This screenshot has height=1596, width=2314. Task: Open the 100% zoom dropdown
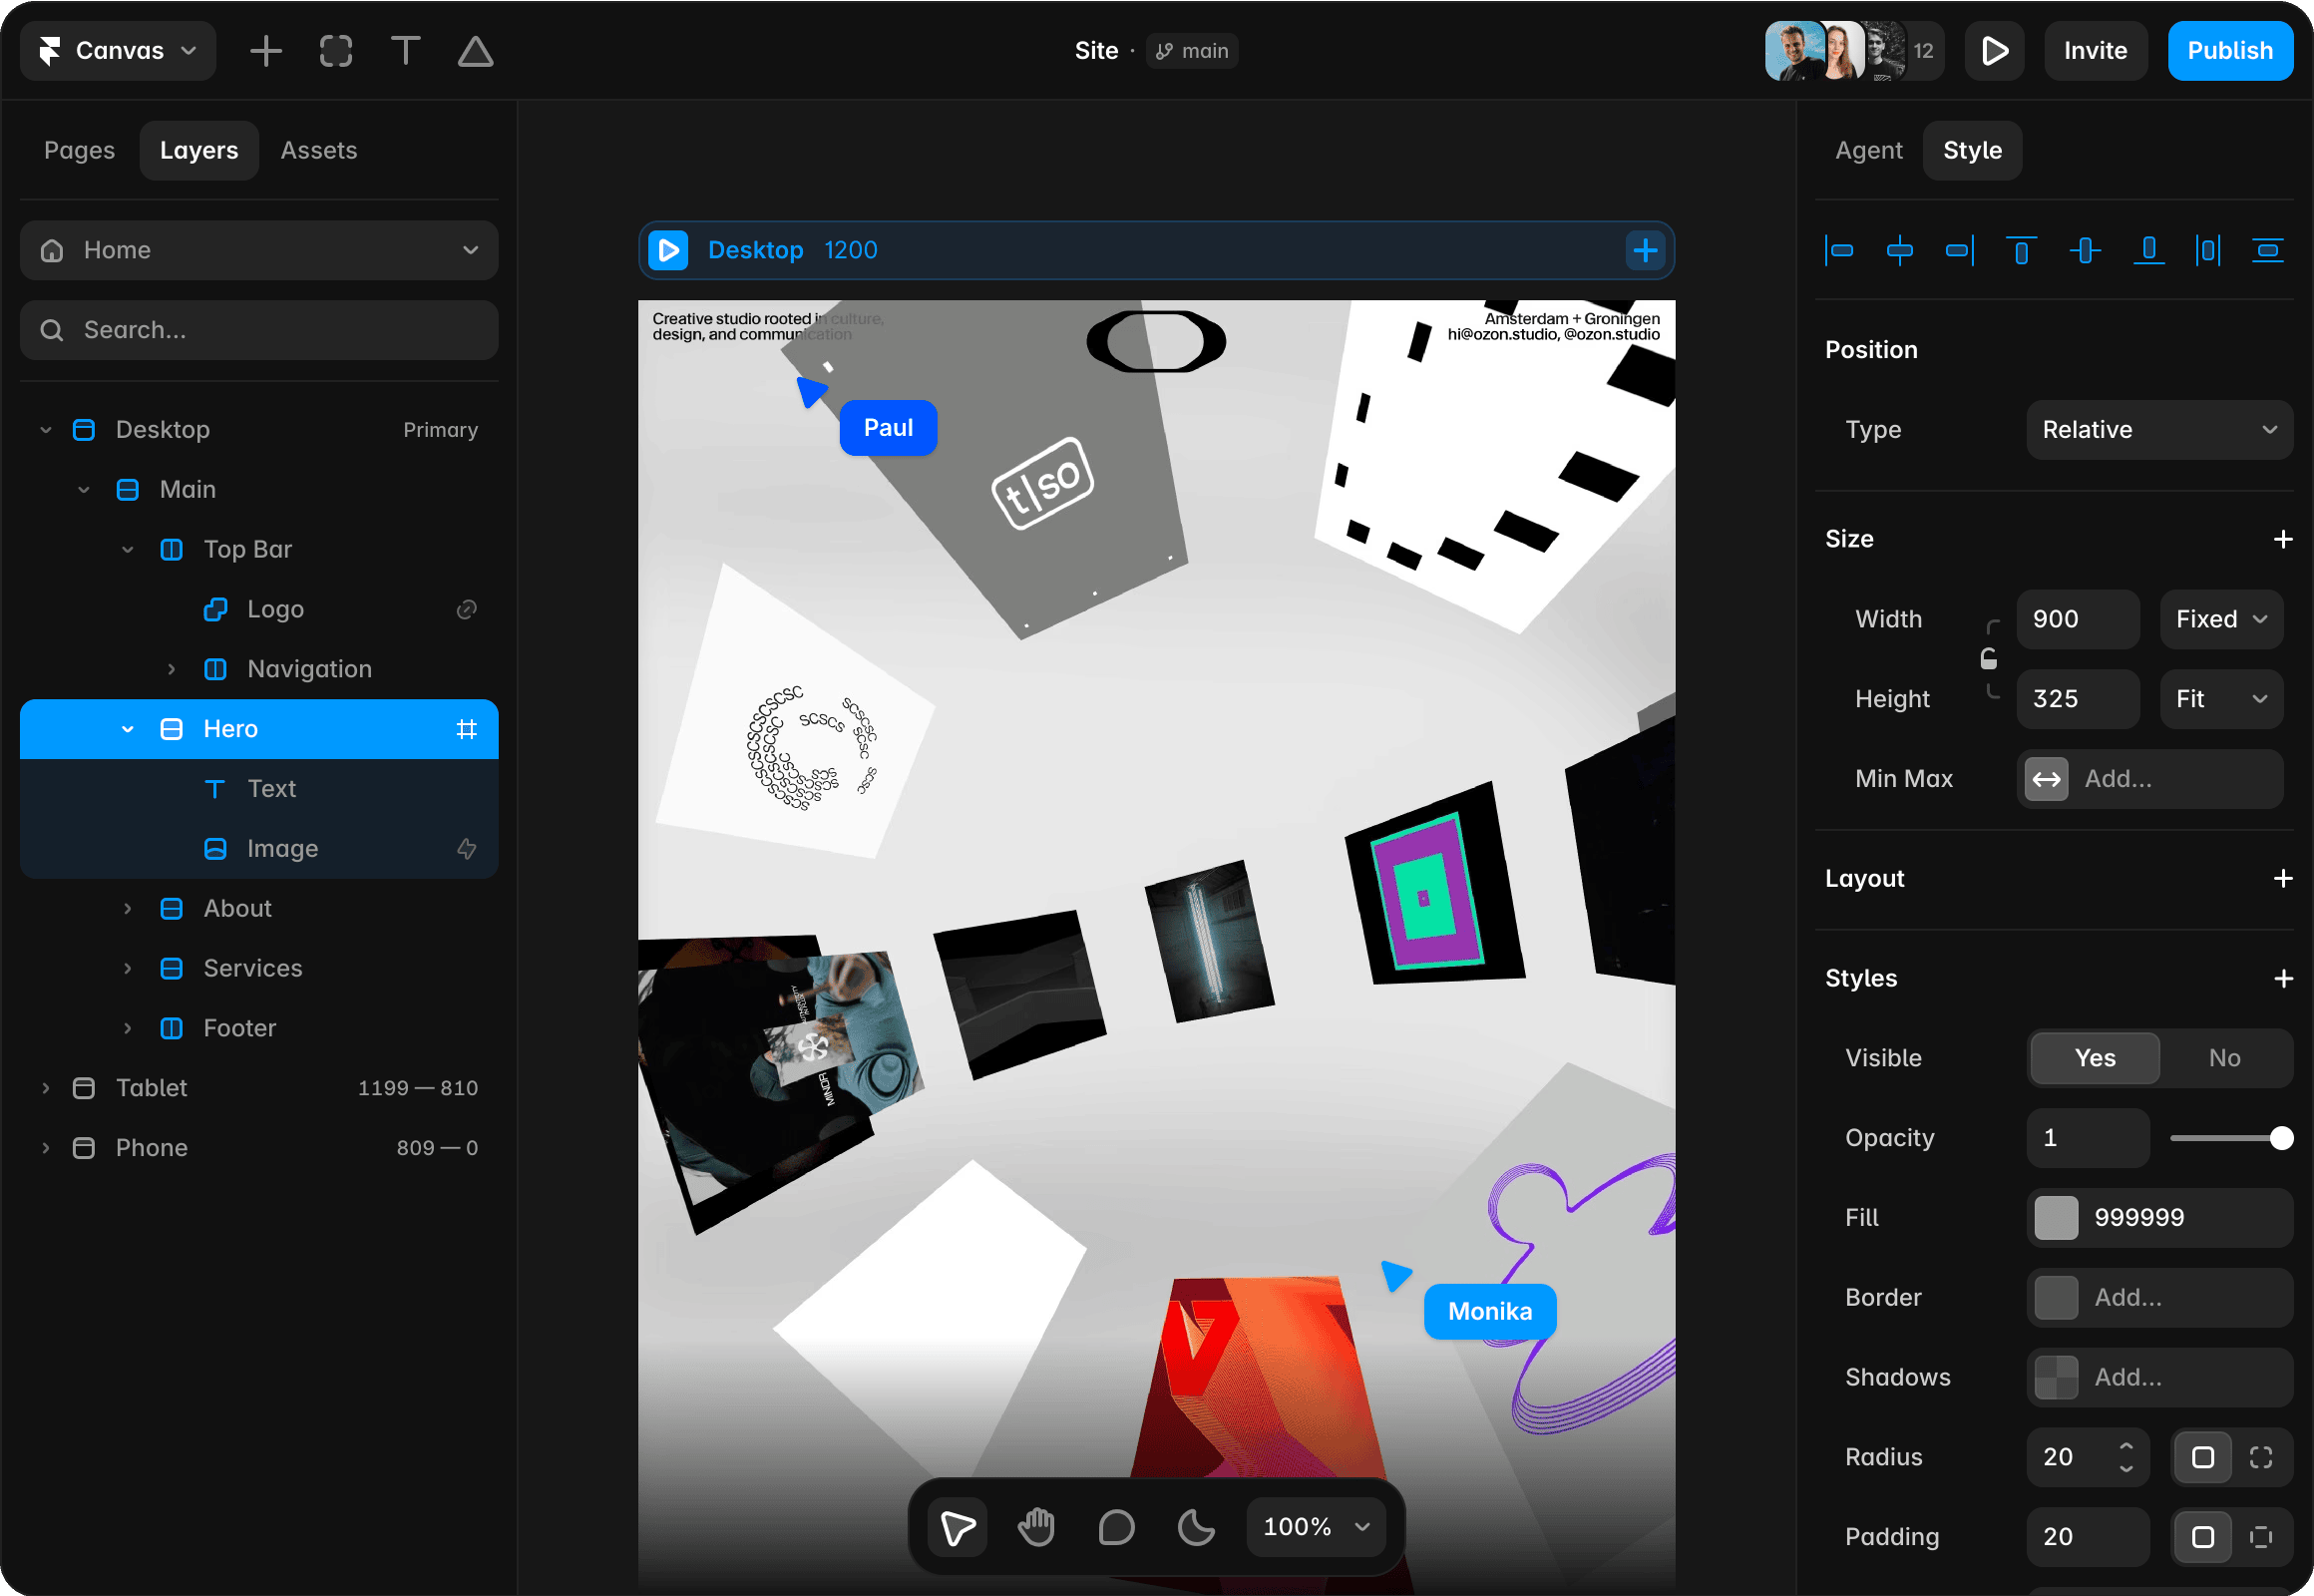(x=1316, y=1527)
